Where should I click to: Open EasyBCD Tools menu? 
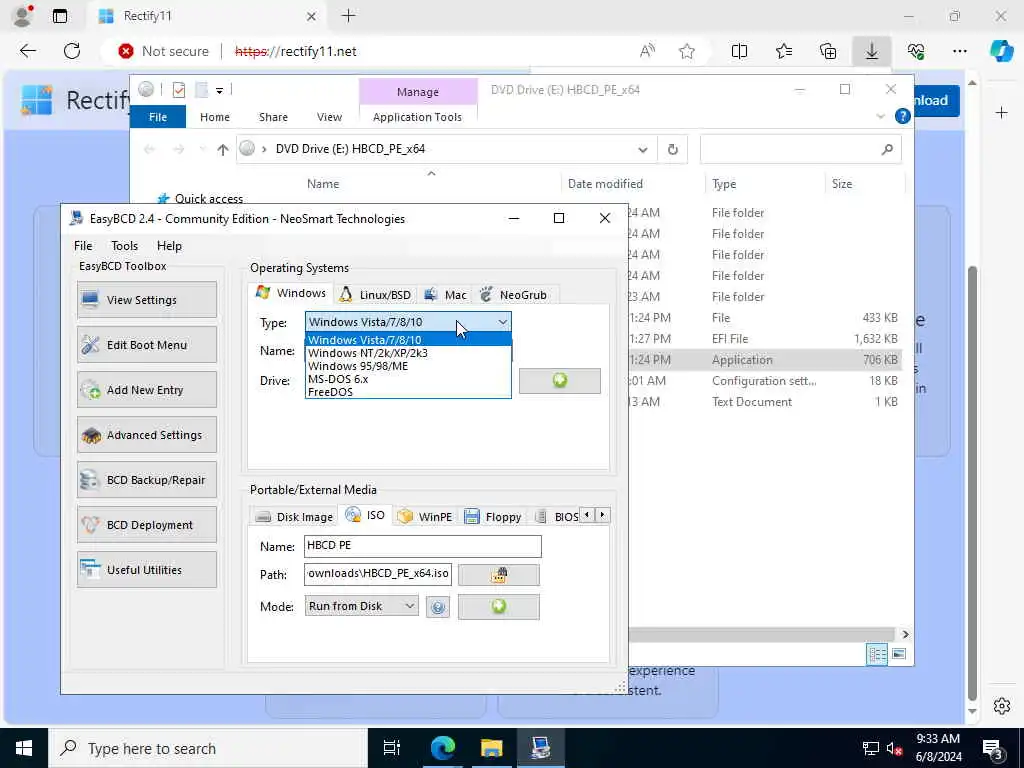124,246
